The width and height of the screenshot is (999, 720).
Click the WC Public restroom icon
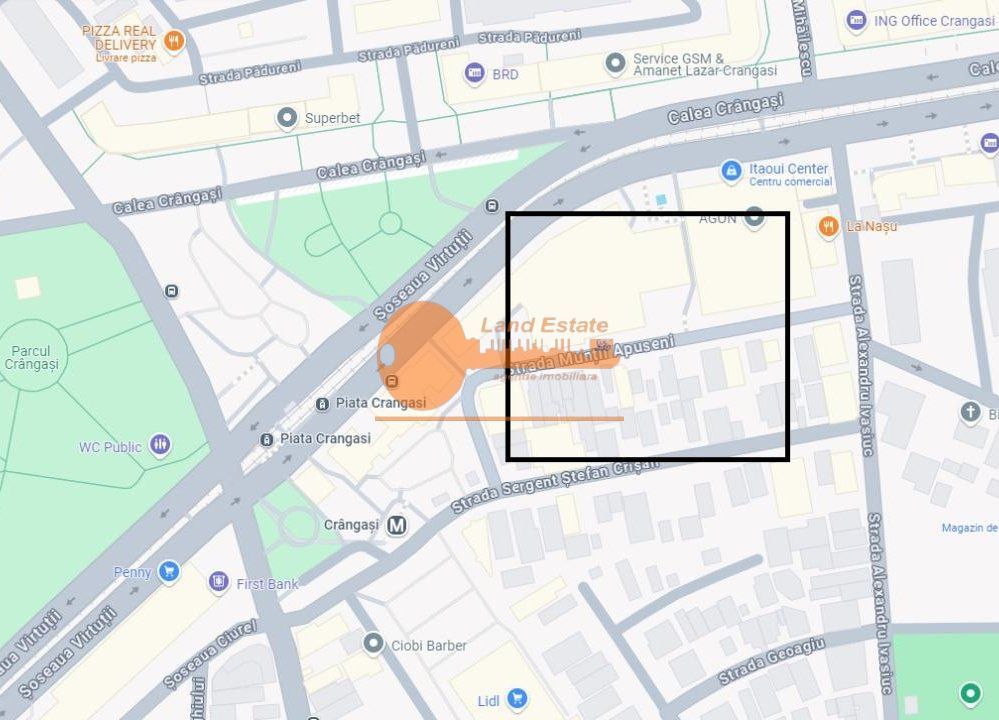tap(160, 444)
